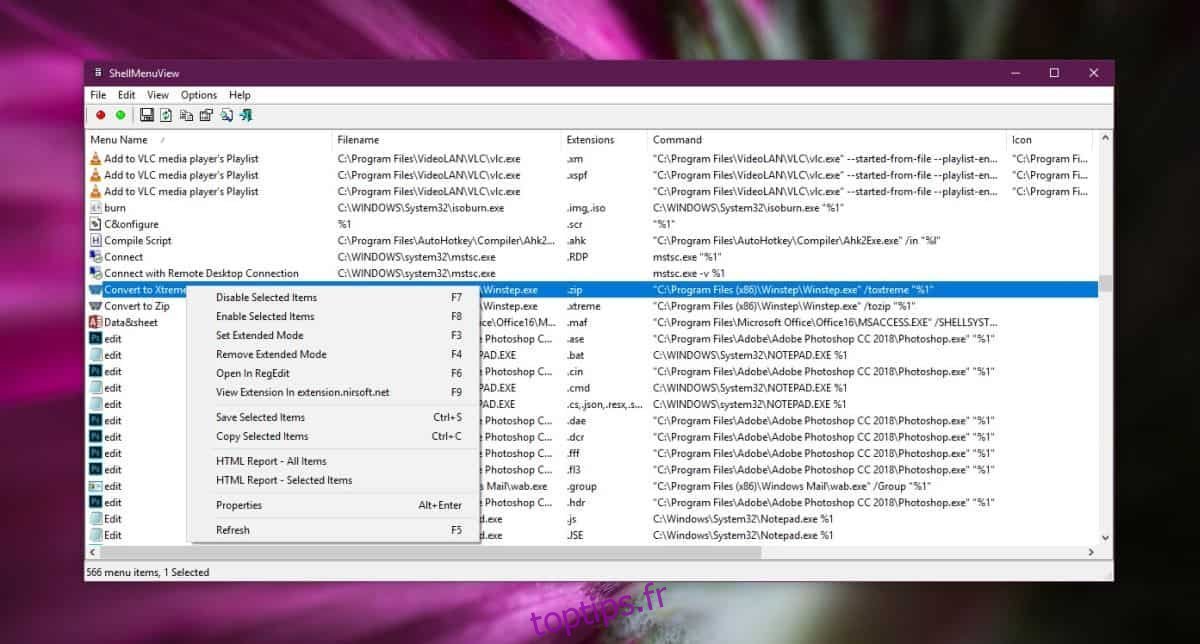Choose Disable Selected Items from context menu
Screen dimensions: 1200x644
click(266, 297)
